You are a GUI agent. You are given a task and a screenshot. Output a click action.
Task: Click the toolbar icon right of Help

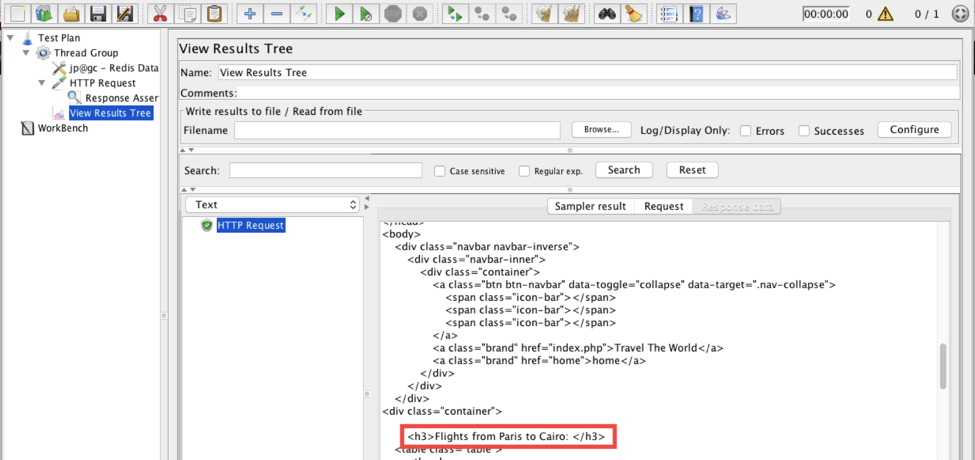coord(723,12)
